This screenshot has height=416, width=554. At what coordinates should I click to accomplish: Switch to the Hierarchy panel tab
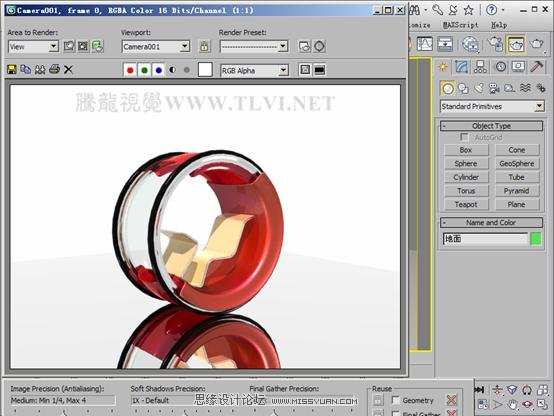[480, 67]
